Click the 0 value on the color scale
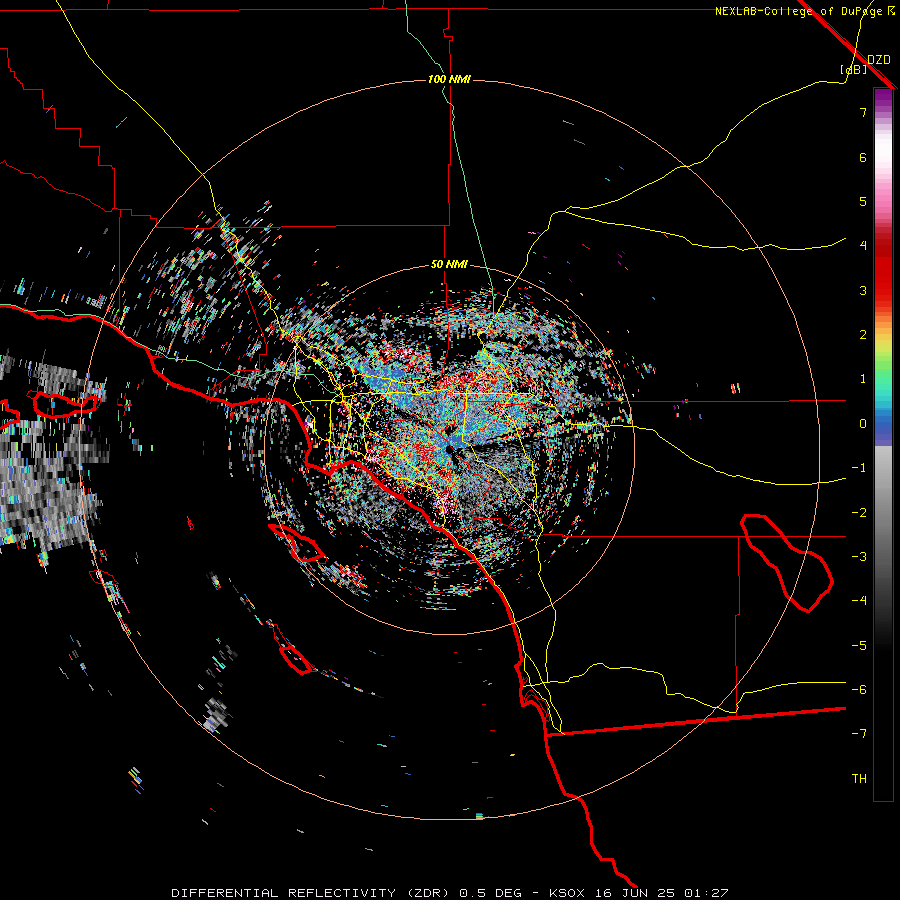This screenshot has width=900, height=900. point(863,424)
